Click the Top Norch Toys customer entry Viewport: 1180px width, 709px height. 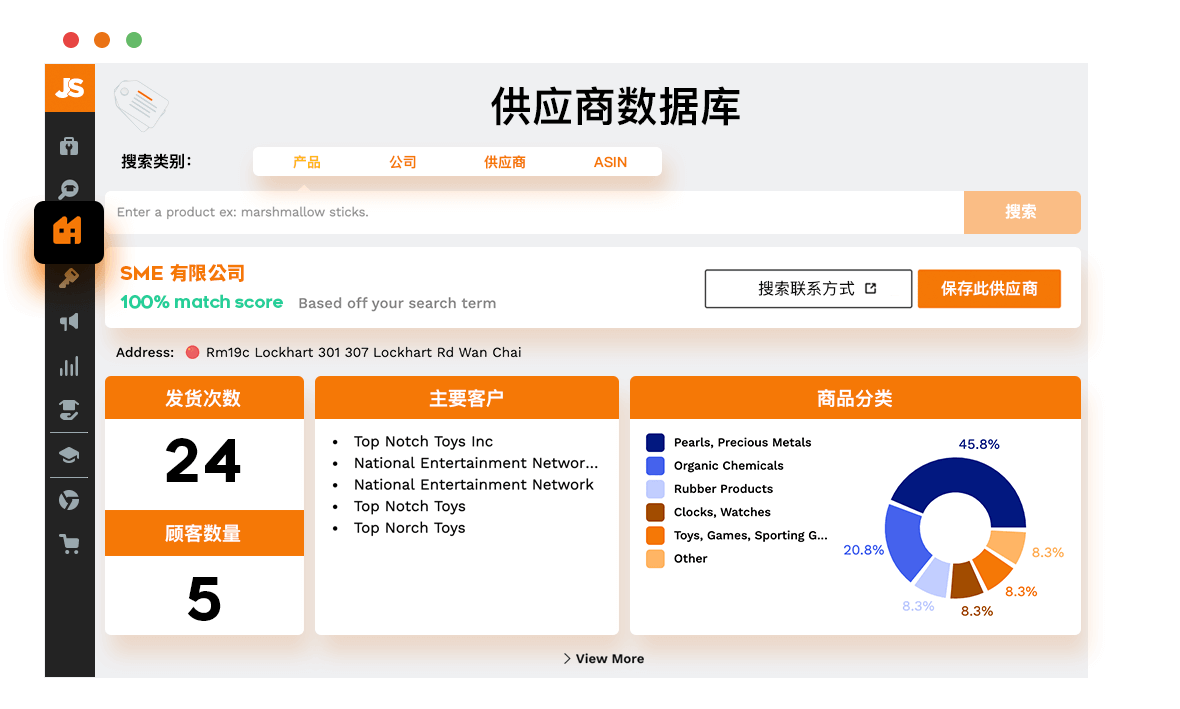coord(409,528)
